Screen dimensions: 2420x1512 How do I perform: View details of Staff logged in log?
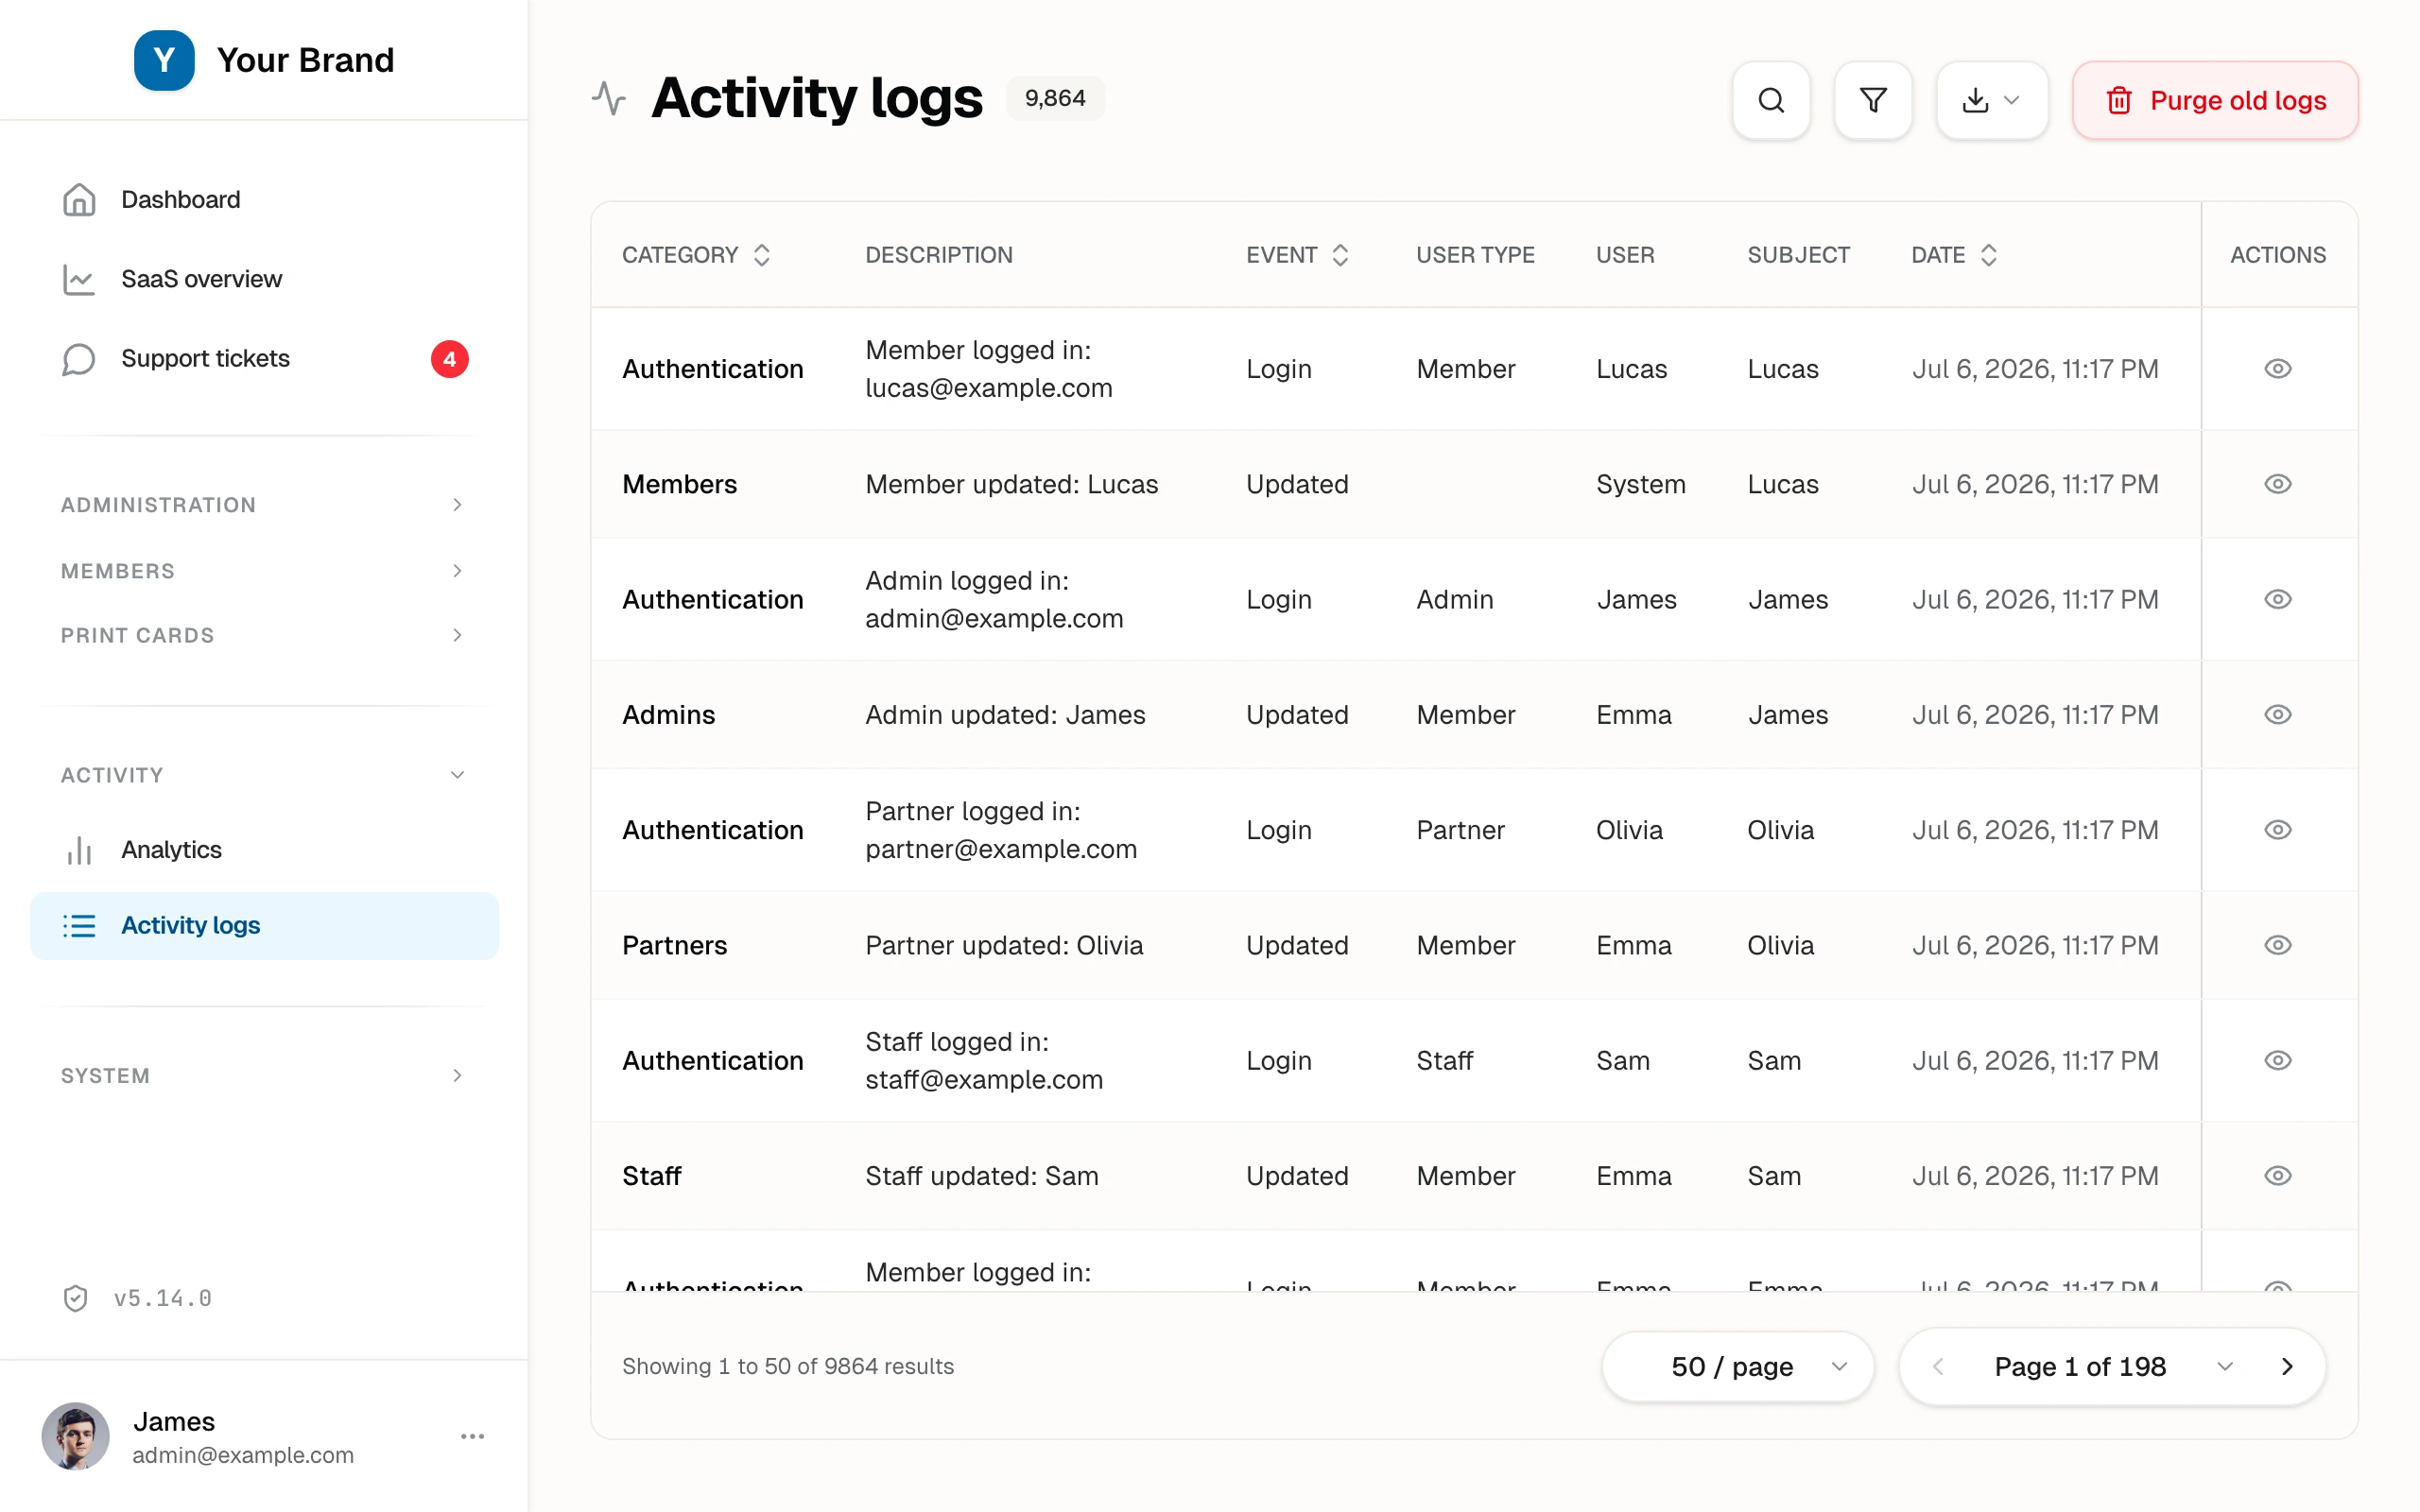tap(2278, 1061)
